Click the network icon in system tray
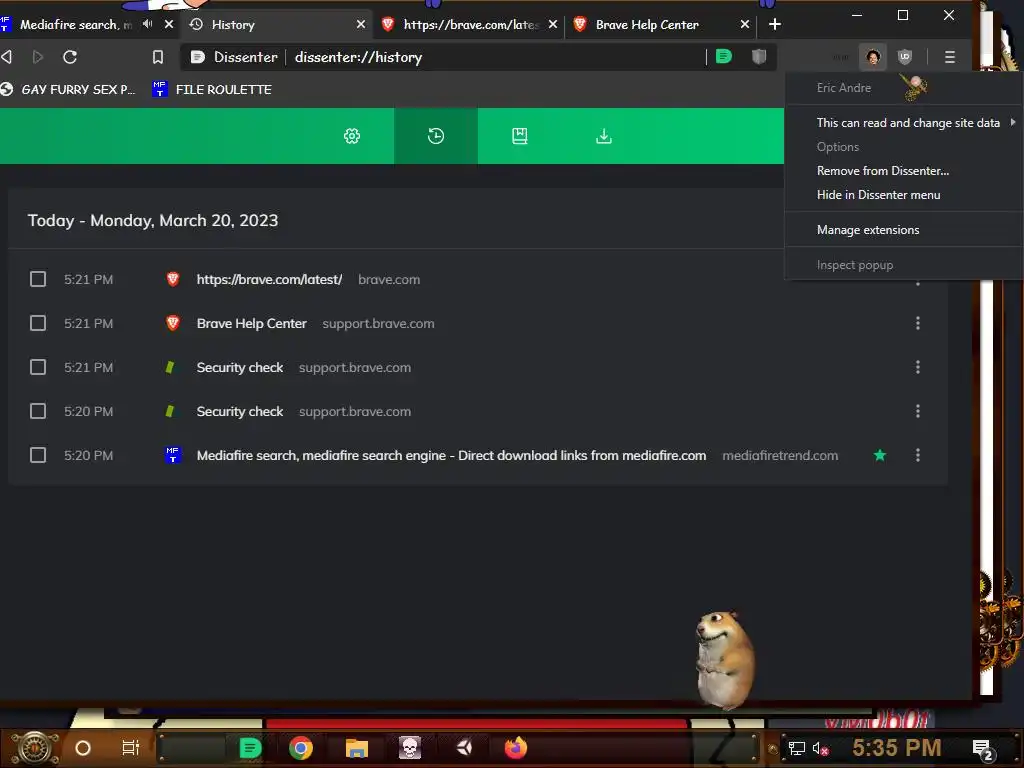The height and width of the screenshot is (768, 1024). [x=796, y=748]
